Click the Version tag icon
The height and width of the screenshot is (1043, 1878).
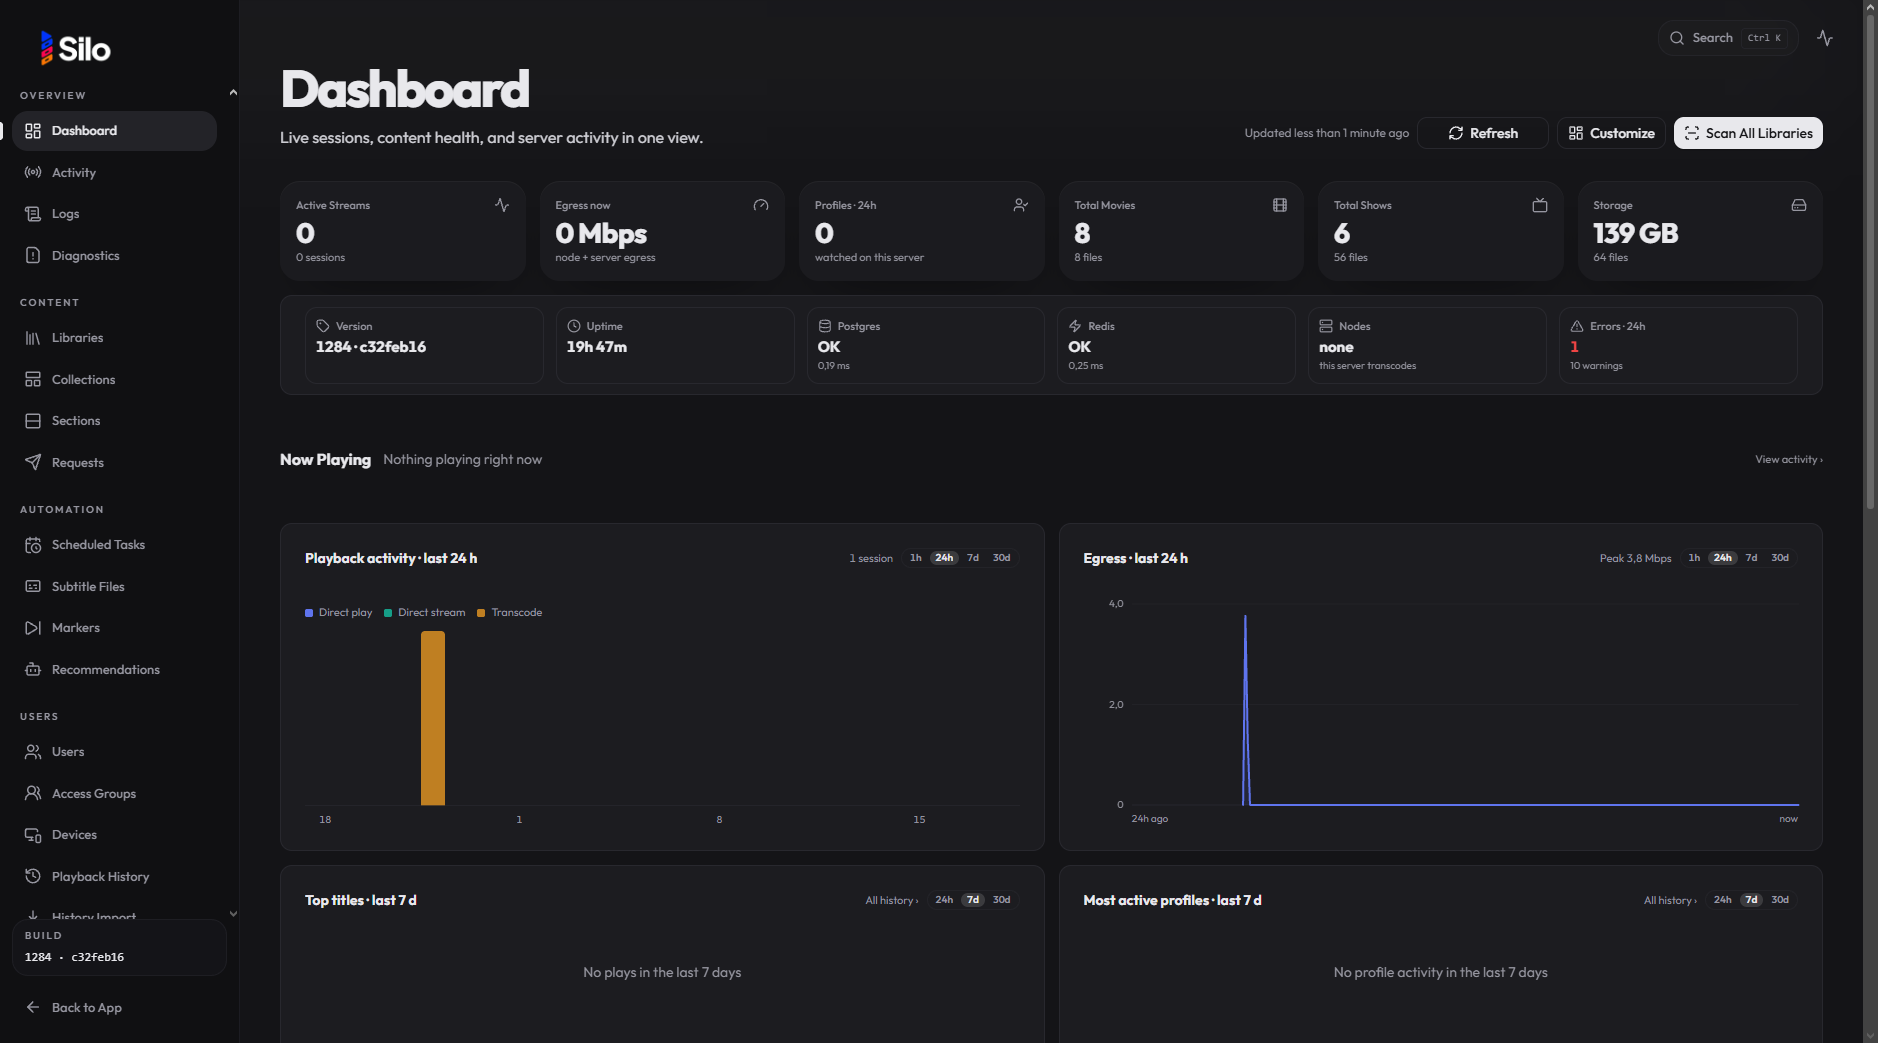pos(323,326)
